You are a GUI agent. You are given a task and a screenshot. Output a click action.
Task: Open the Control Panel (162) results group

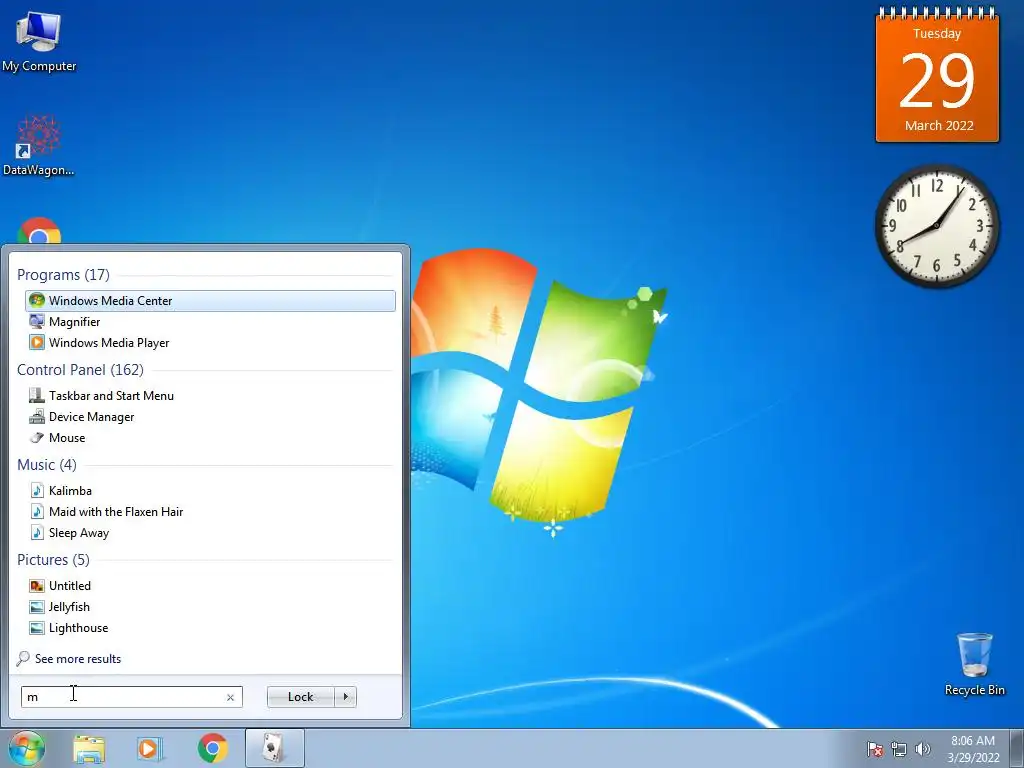(x=80, y=370)
